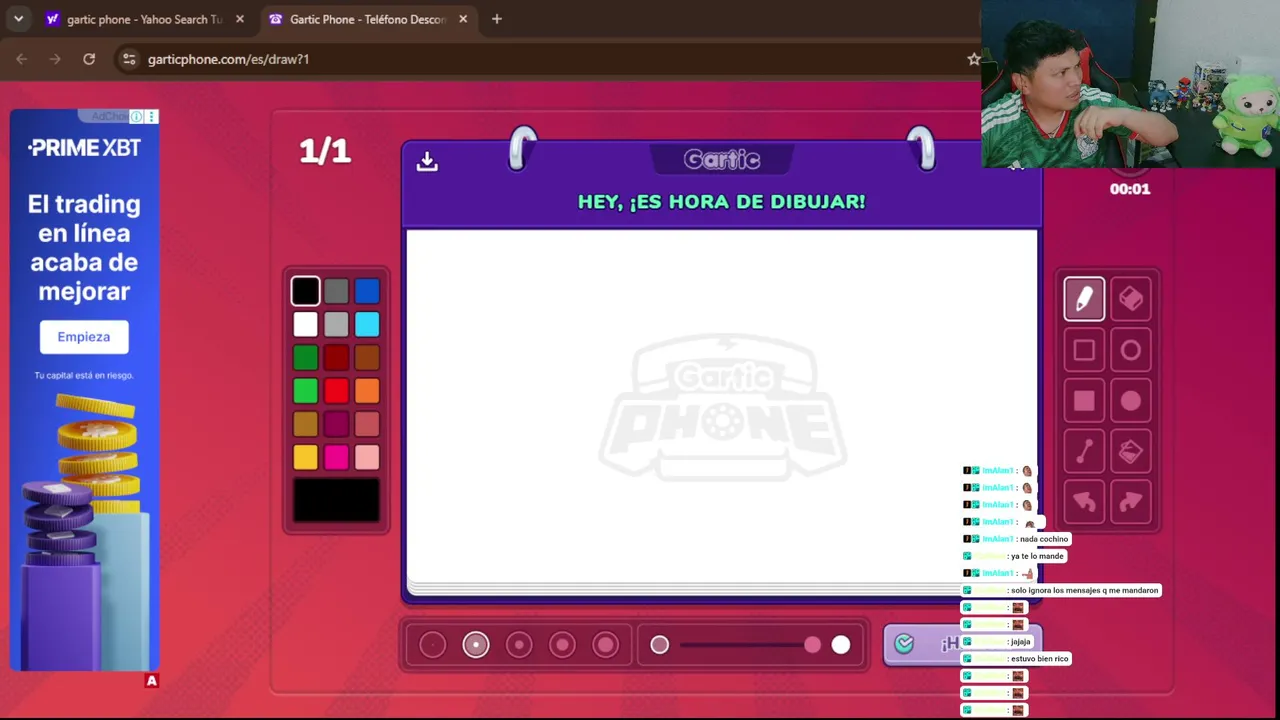Click the "ya te lo mande" chat message

click(x=1037, y=556)
